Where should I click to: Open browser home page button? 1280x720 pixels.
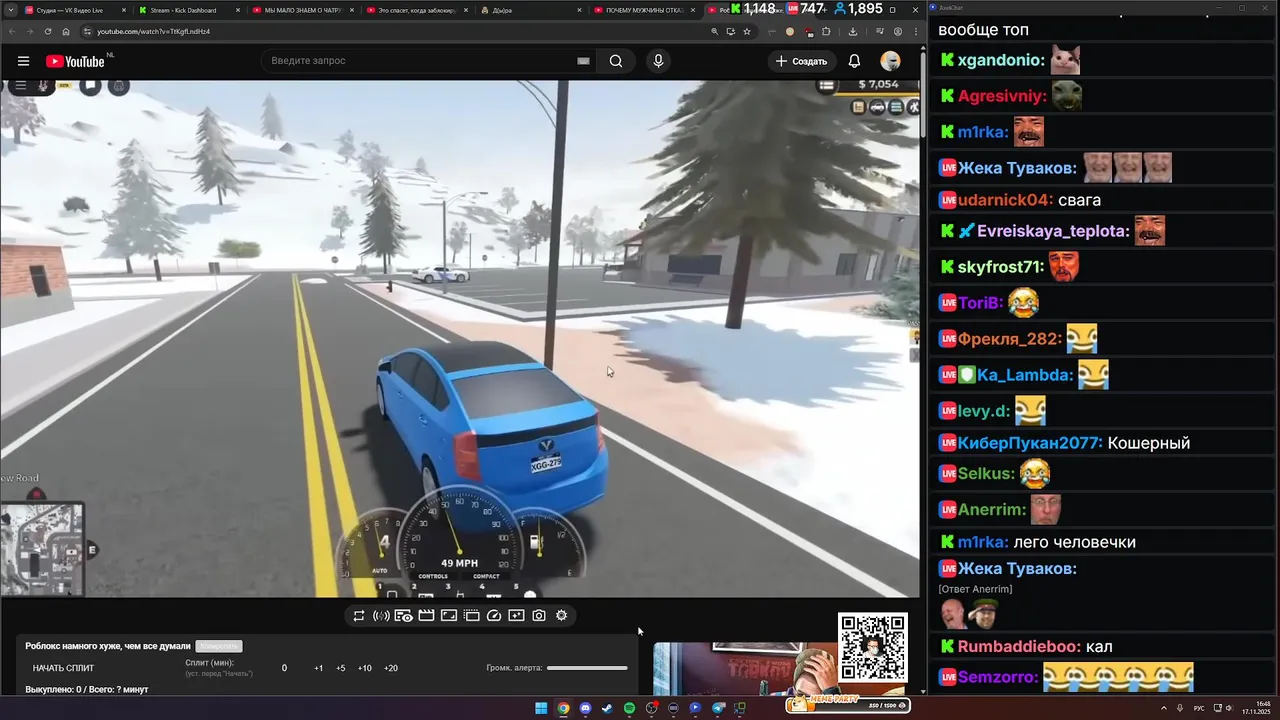[x=66, y=31]
